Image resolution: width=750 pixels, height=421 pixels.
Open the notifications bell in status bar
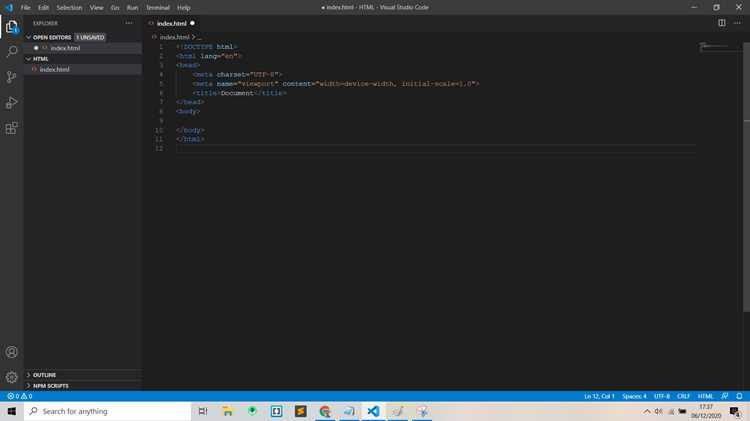click(x=739, y=396)
